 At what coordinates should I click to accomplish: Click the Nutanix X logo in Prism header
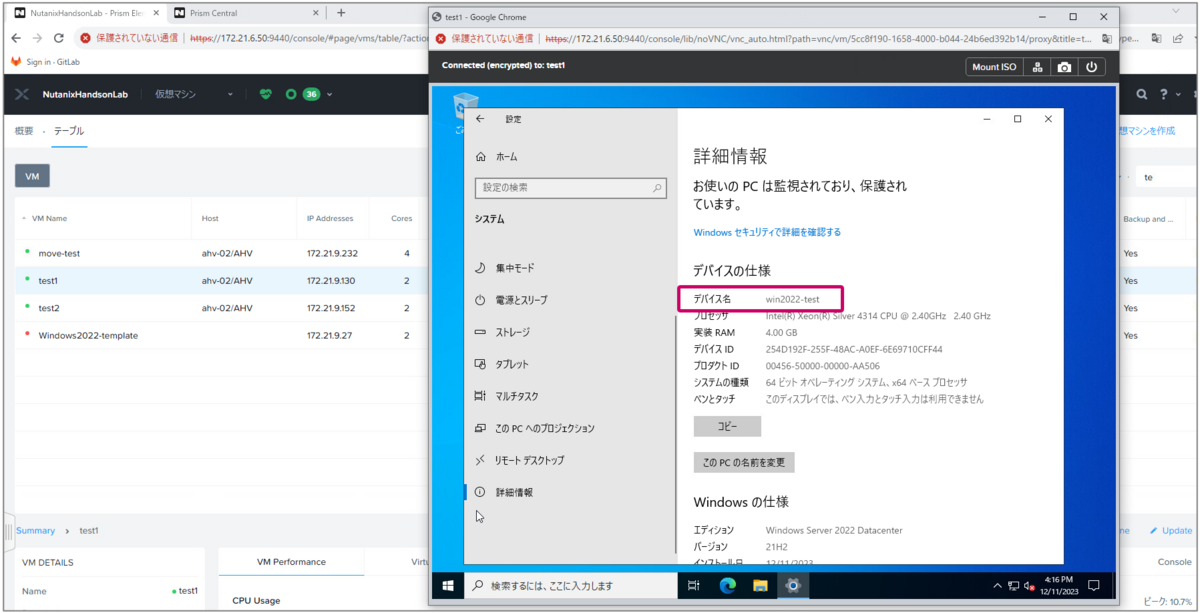(21, 94)
